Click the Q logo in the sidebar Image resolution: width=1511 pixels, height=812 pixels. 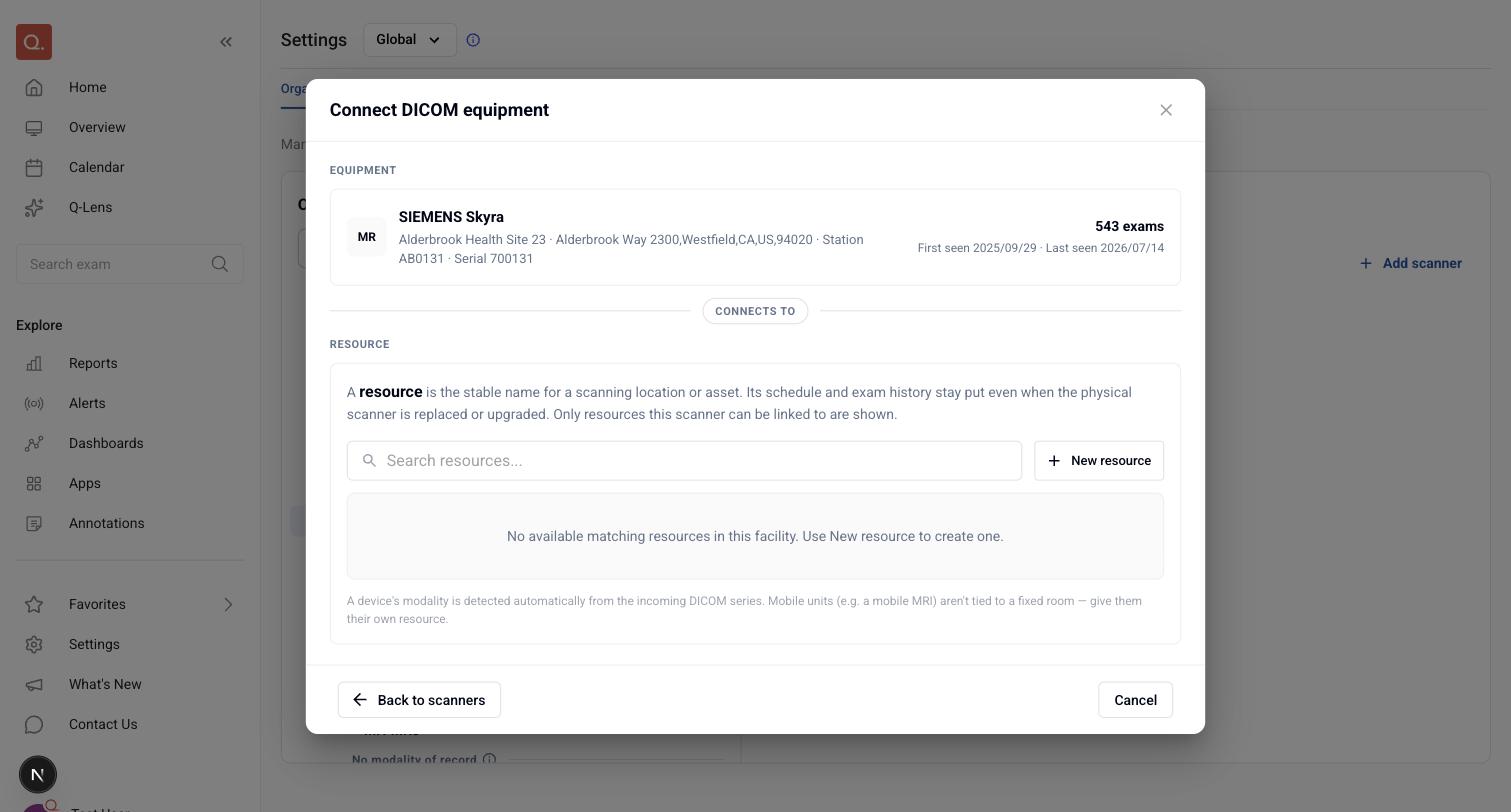pos(34,42)
